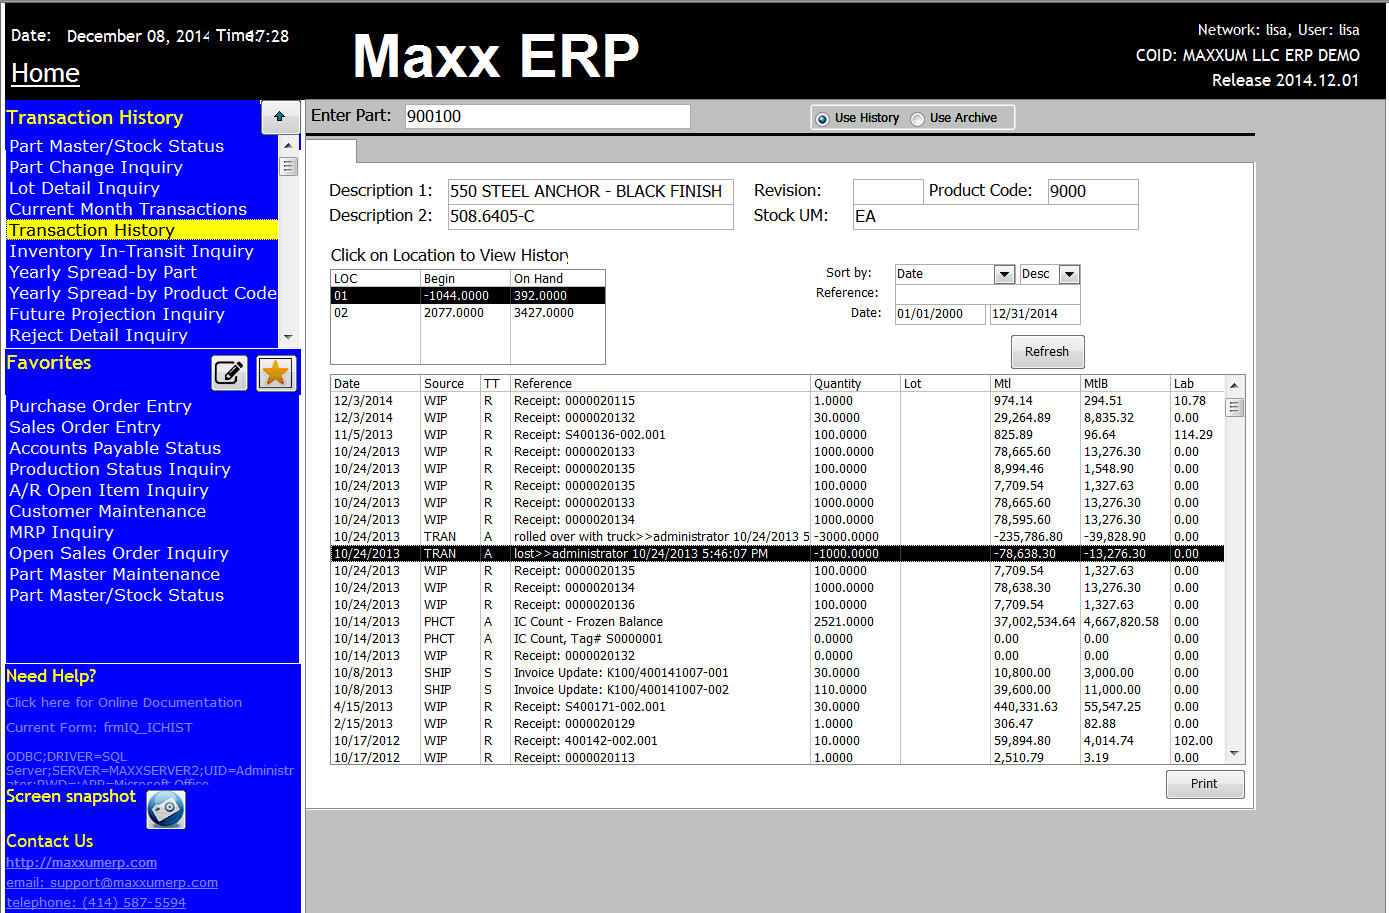
Task: Open the maxxumerp.com website link
Action: tap(82, 863)
